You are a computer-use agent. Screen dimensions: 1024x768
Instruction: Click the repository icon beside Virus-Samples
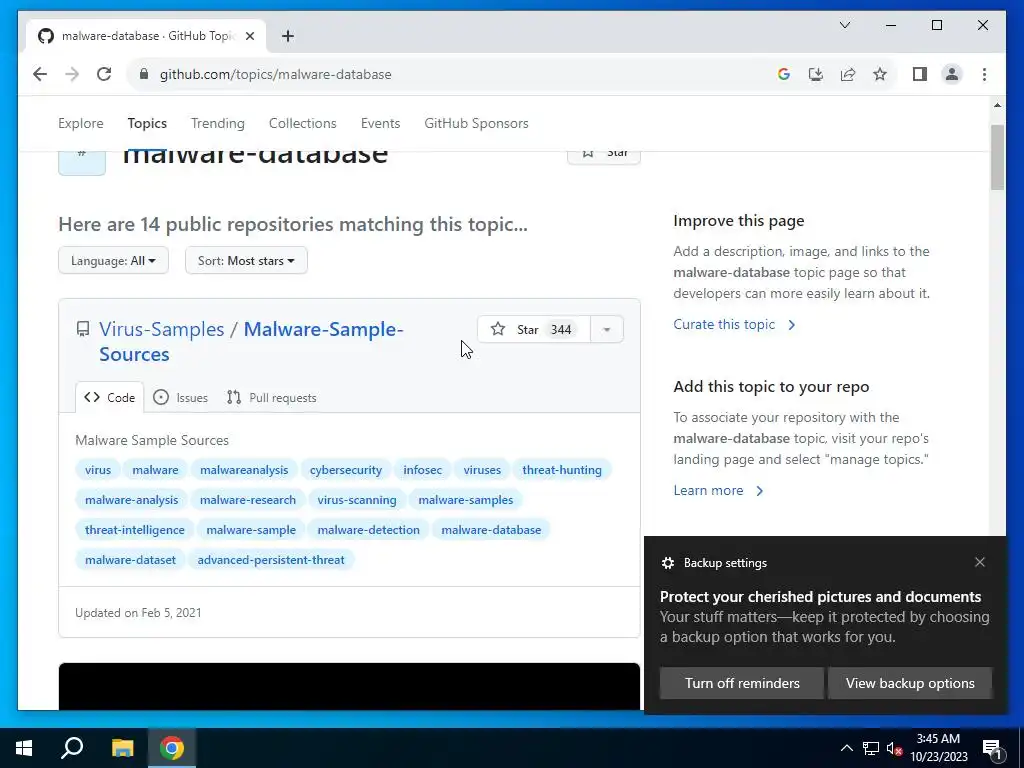click(82, 328)
